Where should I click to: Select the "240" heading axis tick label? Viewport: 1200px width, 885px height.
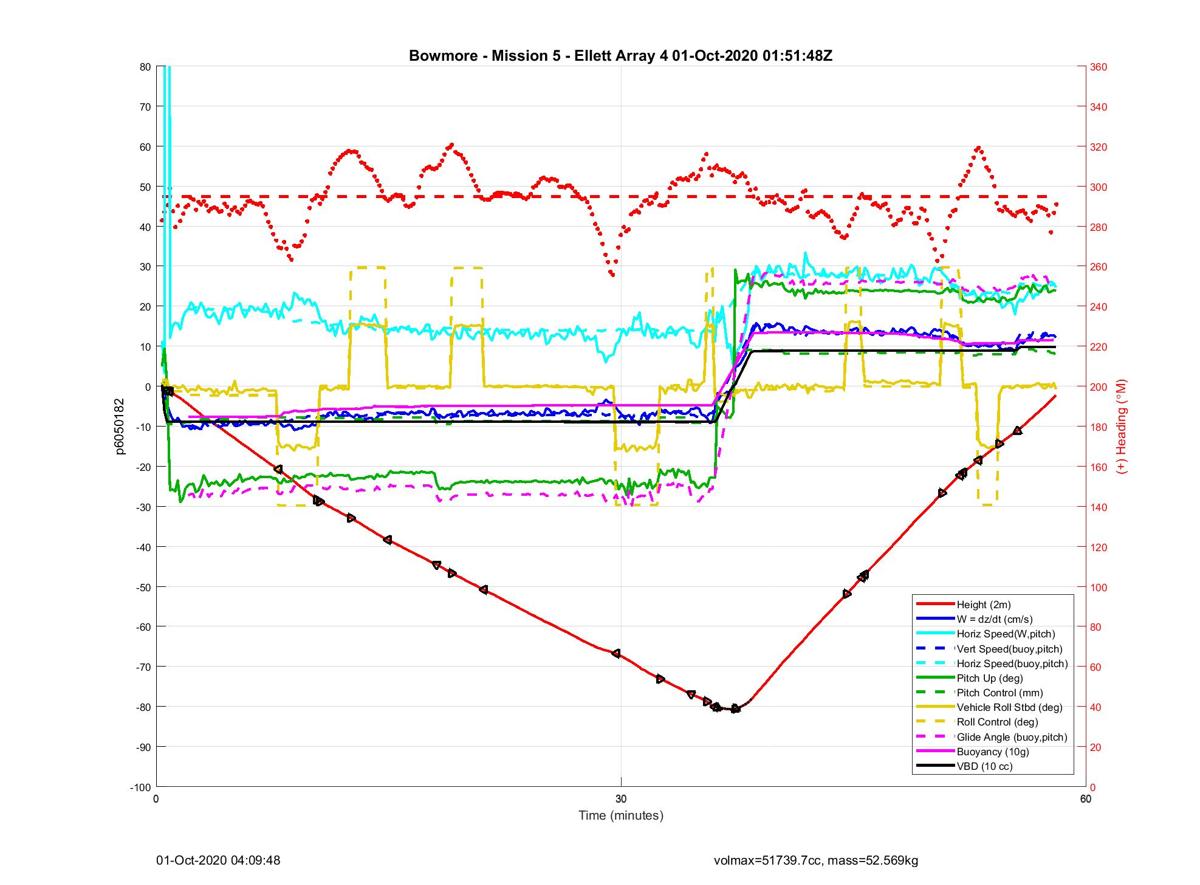(1098, 307)
